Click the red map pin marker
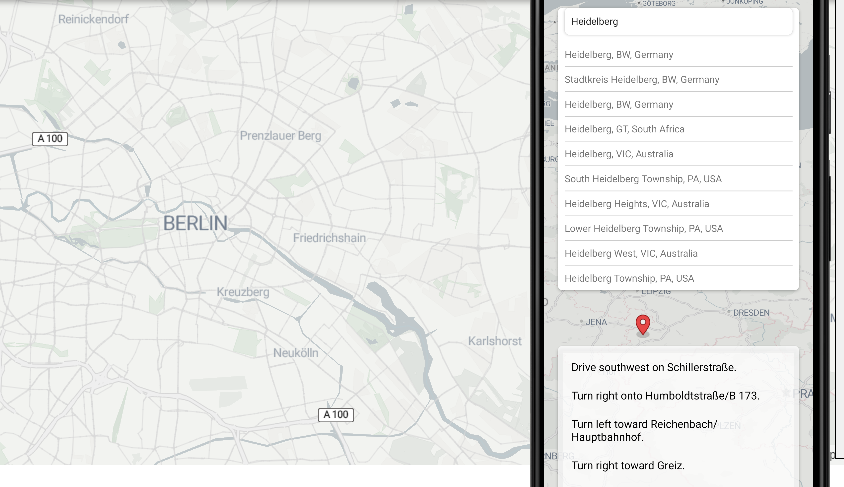The height and width of the screenshot is (487, 844). tap(643, 324)
